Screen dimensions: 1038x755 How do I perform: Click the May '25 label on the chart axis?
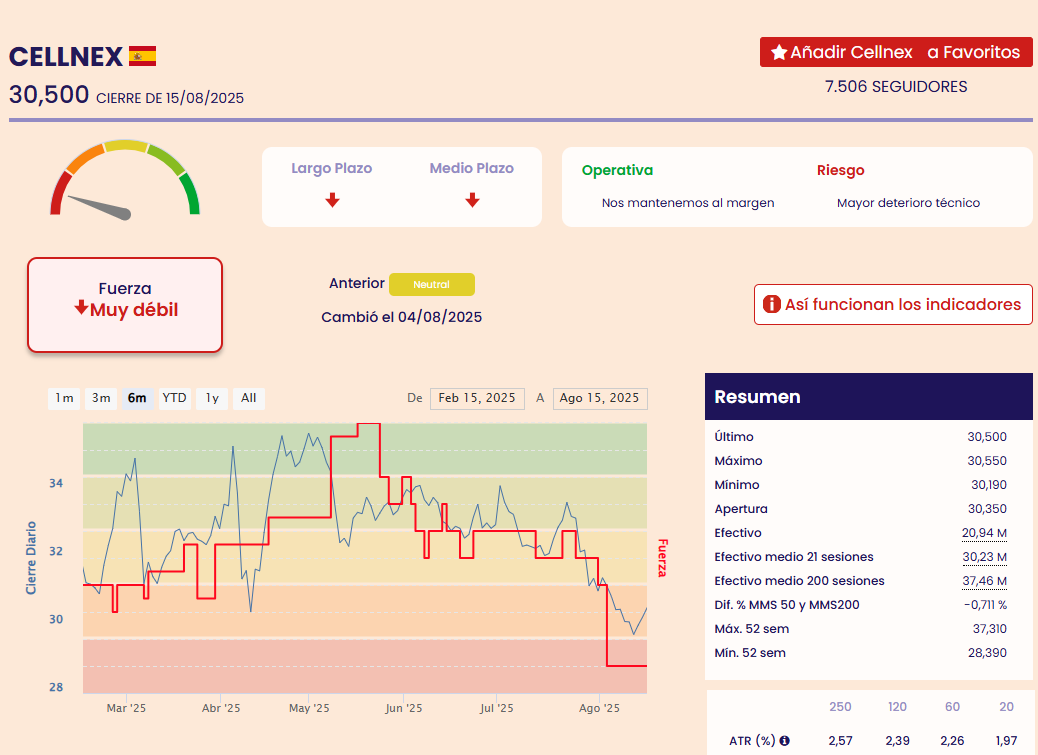click(309, 708)
